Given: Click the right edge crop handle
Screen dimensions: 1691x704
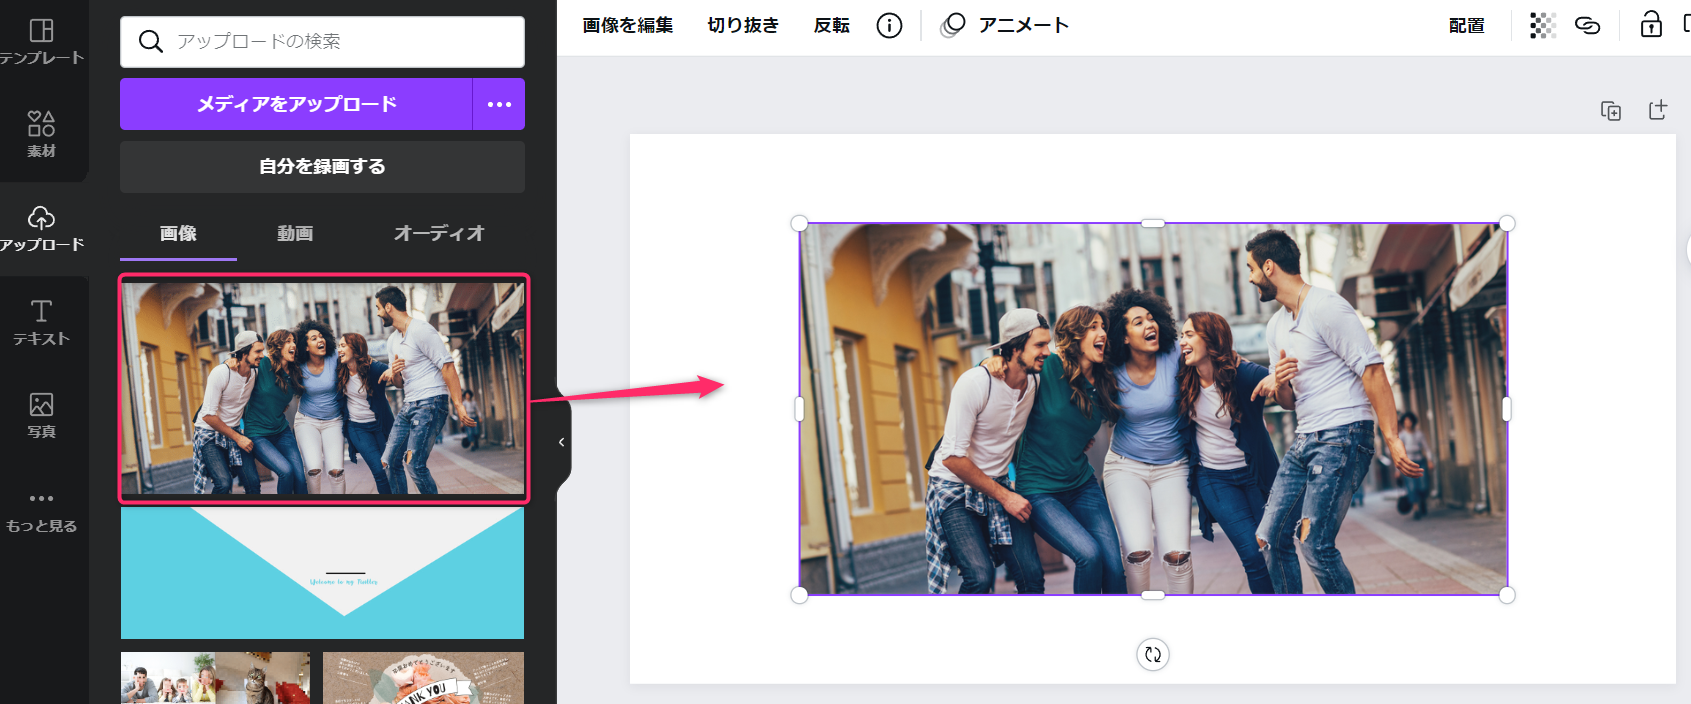Looking at the screenshot, I should 1507,409.
